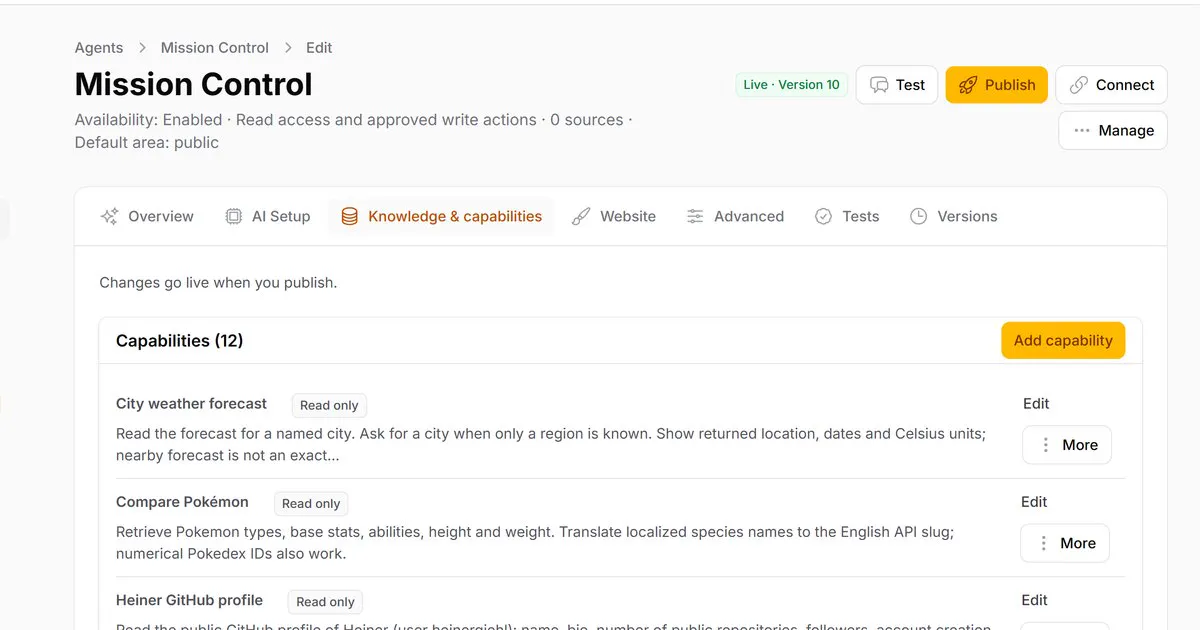Click the Read only badge for City weather forecast
The image size is (1200, 630).
click(x=329, y=405)
